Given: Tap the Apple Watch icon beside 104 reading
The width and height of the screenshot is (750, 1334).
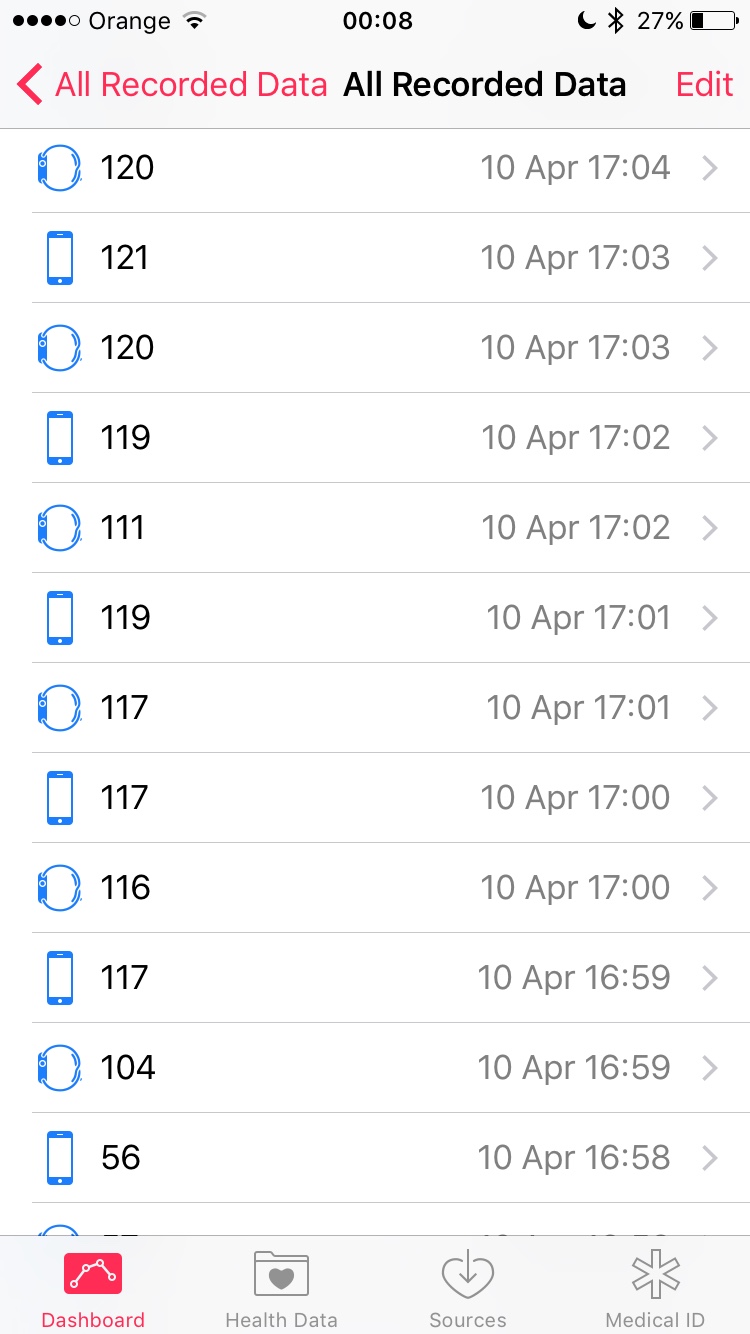Looking at the screenshot, I should (59, 1068).
